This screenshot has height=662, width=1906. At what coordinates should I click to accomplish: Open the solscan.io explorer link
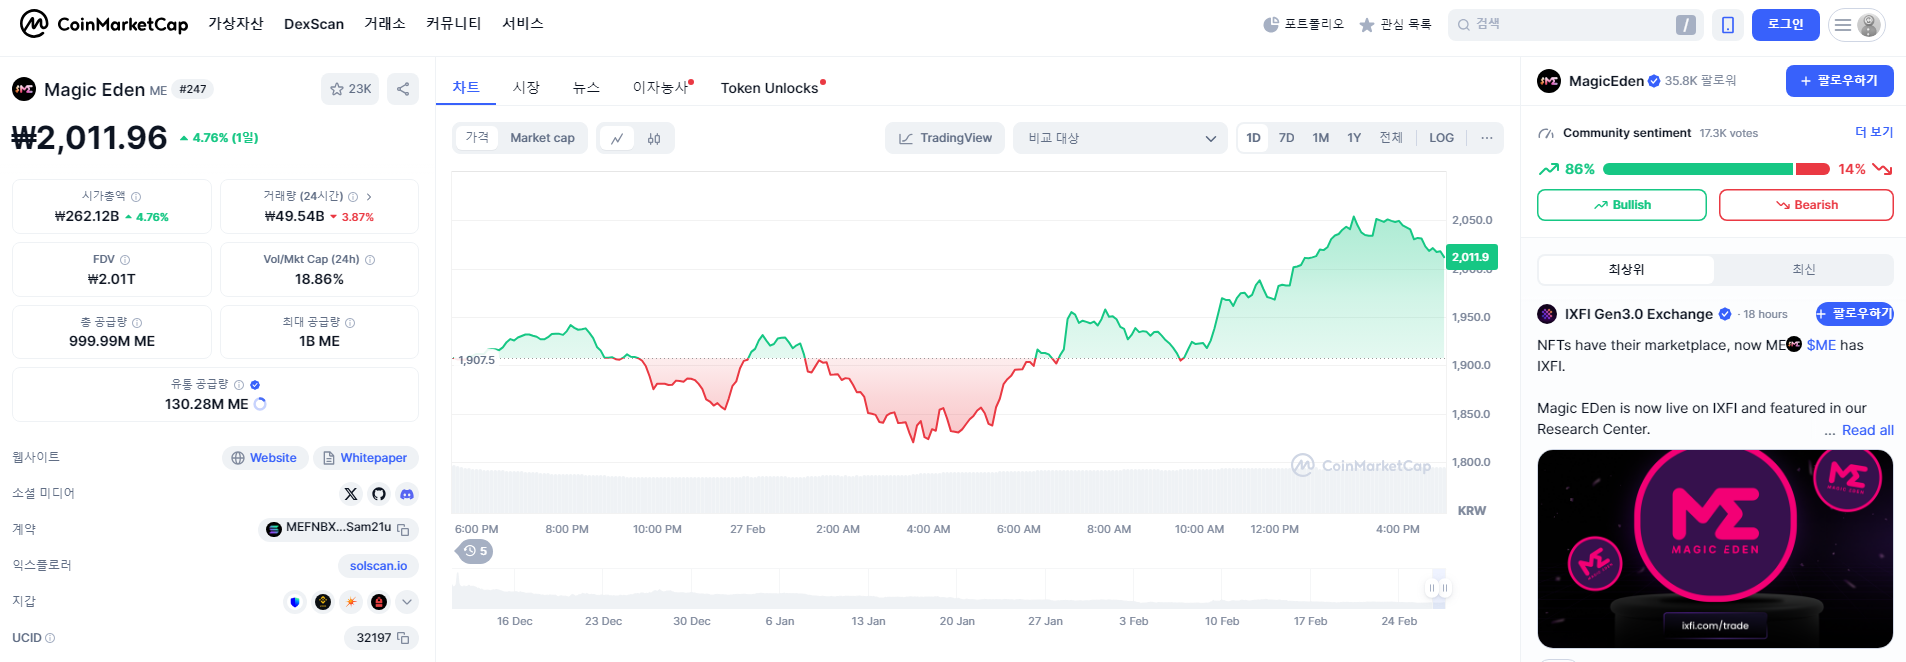(378, 566)
